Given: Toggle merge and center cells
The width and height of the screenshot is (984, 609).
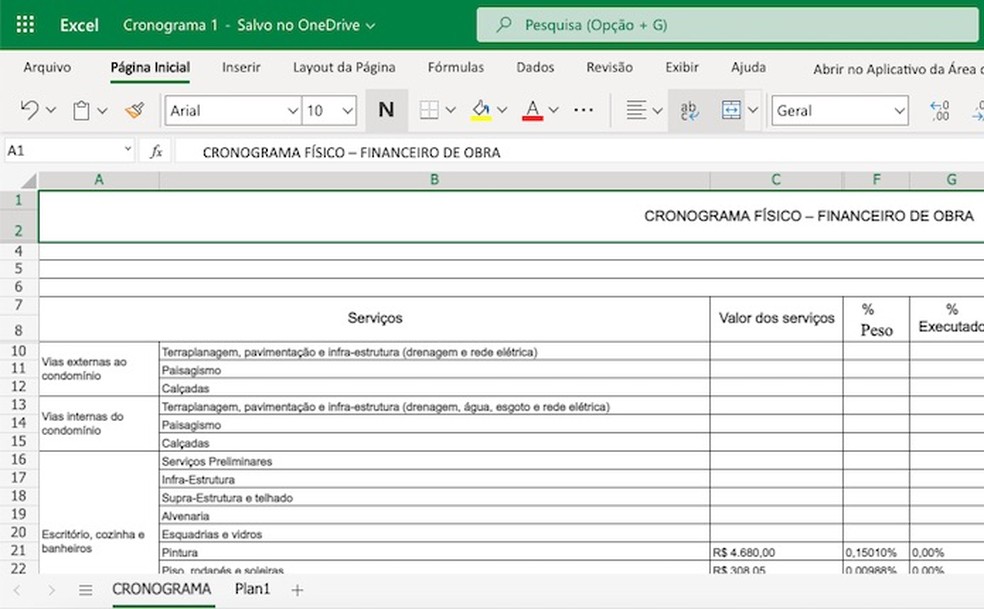Looking at the screenshot, I should [731, 111].
